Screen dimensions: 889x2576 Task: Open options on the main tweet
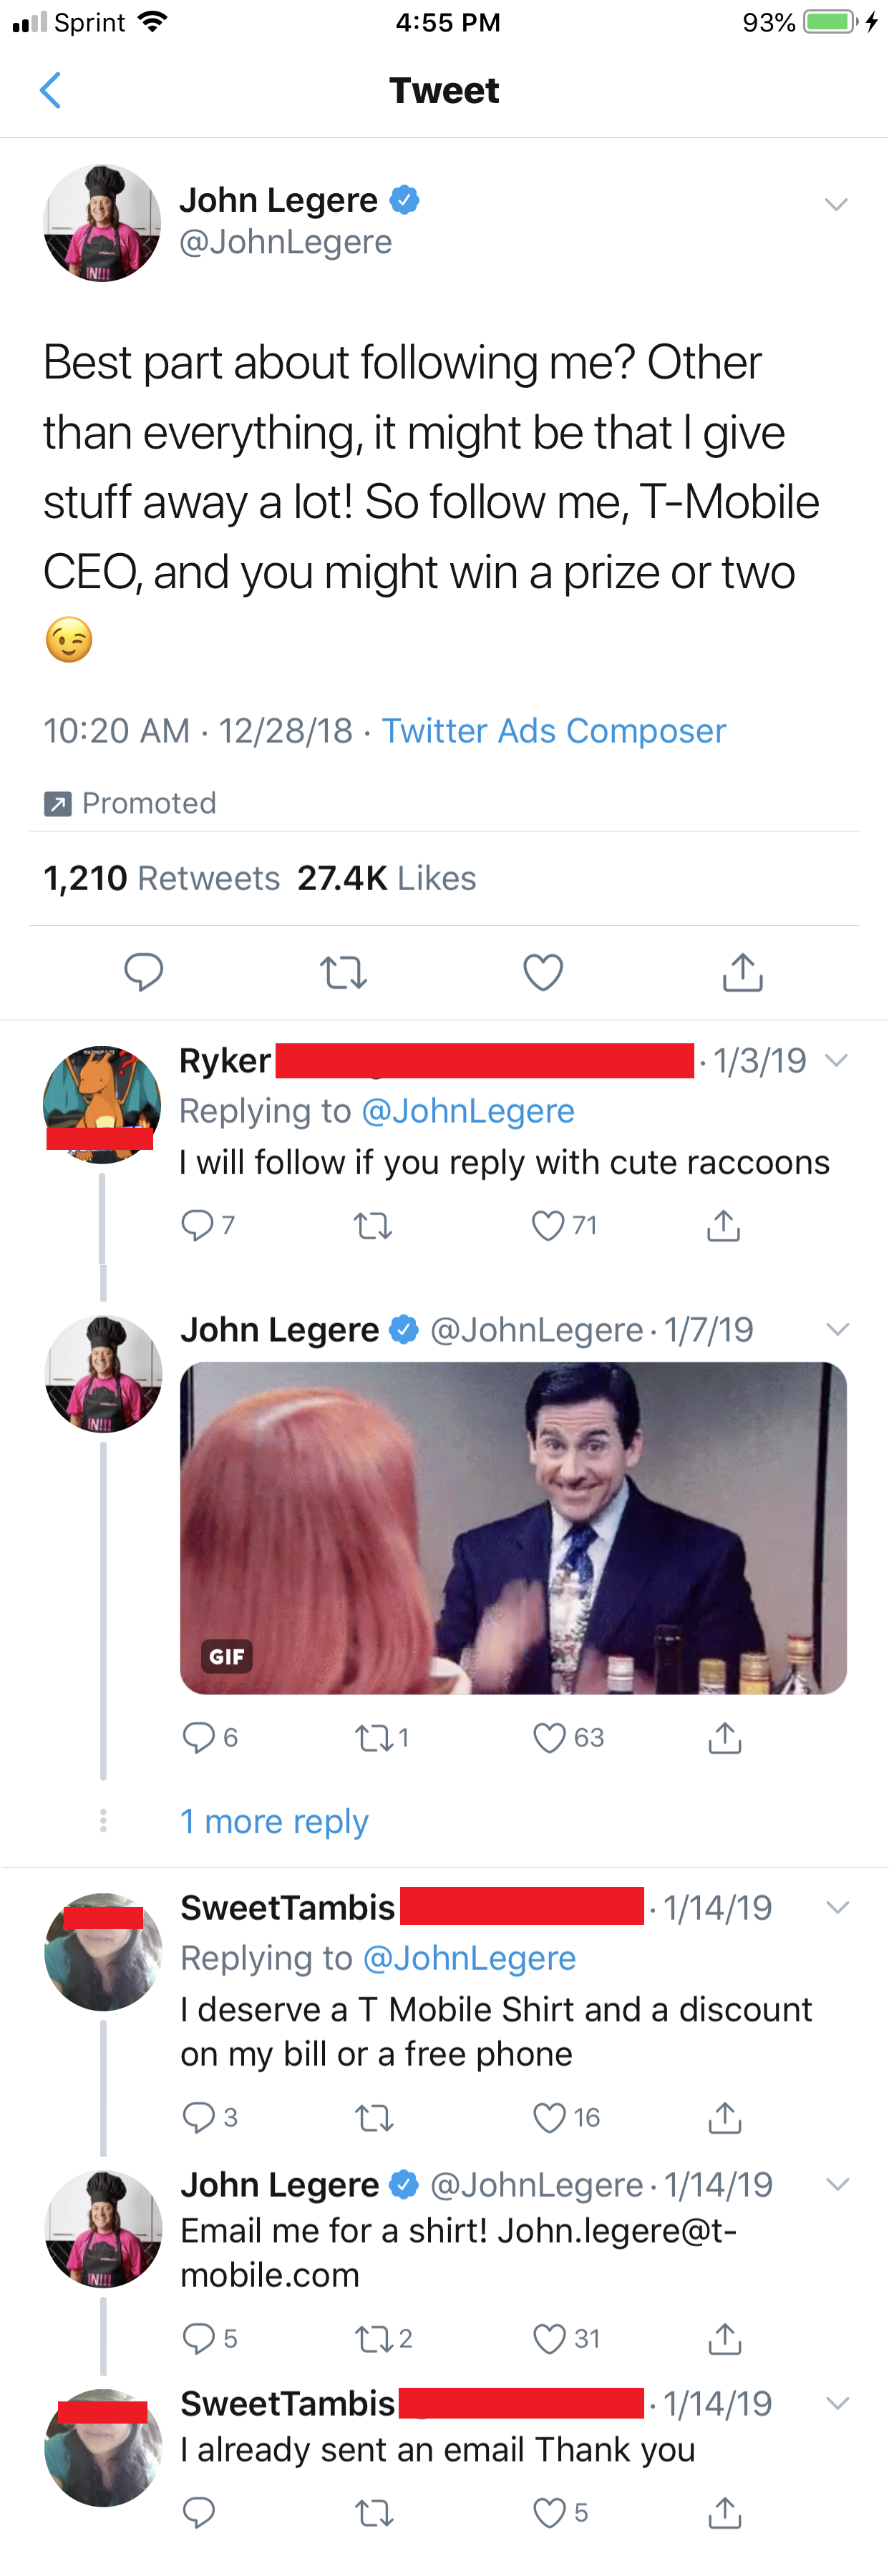tap(837, 203)
